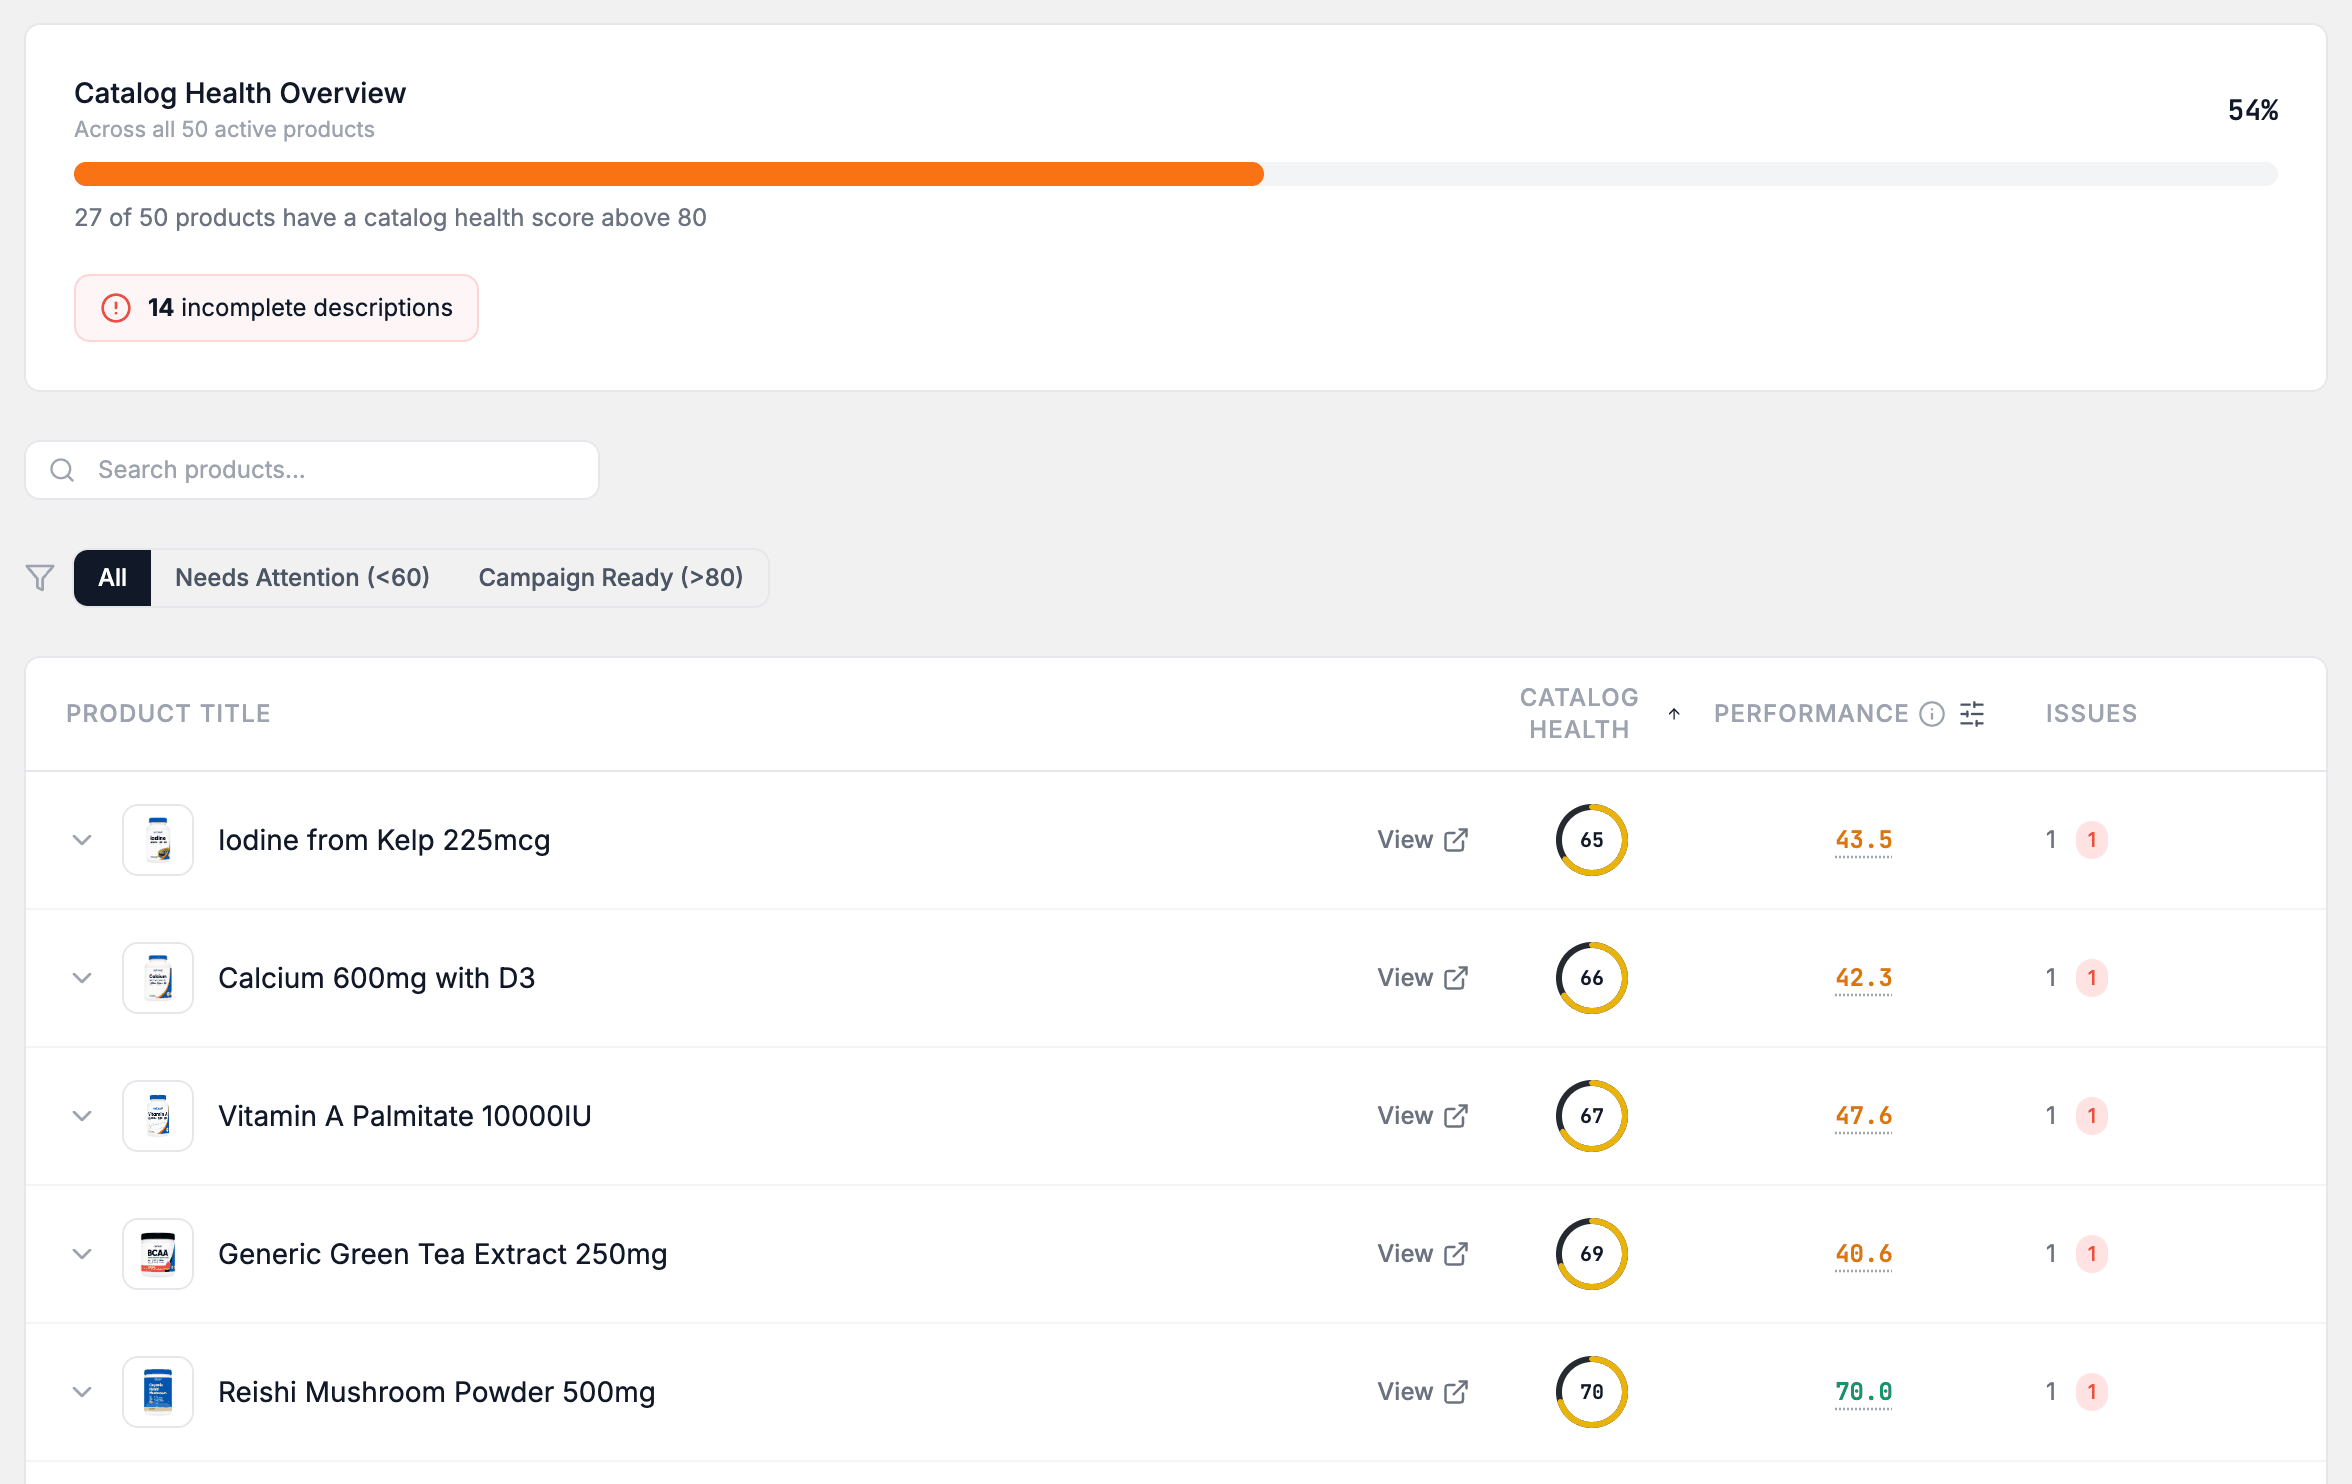Open the Performance settings sliders icon
The height and width of the screenshot is (1484, 2352).
[x=1972, y=714]
